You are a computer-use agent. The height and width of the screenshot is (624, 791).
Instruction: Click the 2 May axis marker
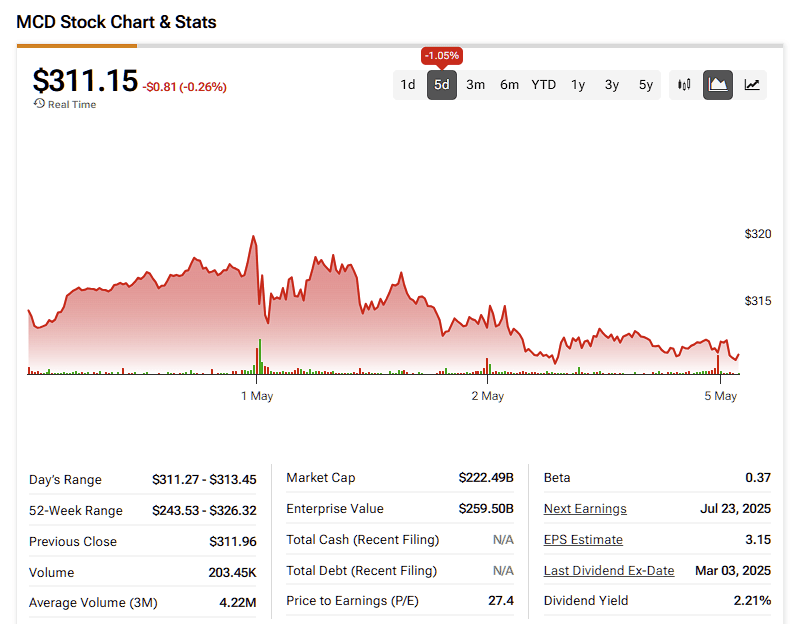point(488,396)
